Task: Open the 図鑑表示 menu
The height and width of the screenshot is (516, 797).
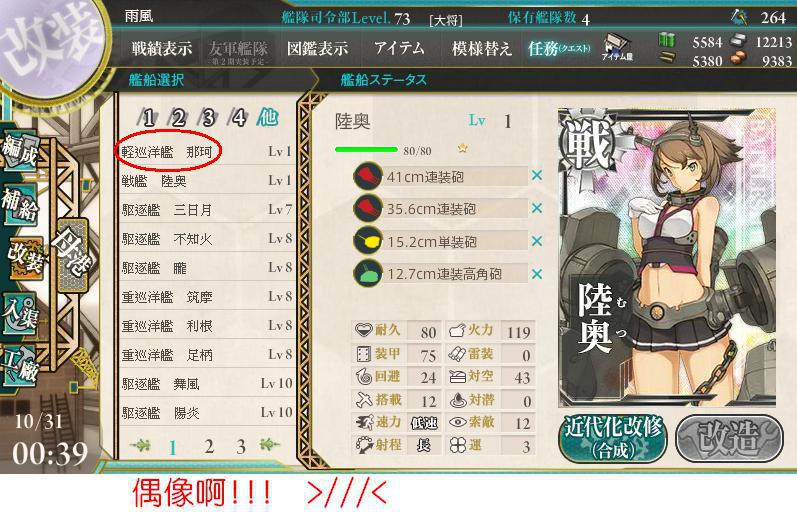Action: pos(318,49)
